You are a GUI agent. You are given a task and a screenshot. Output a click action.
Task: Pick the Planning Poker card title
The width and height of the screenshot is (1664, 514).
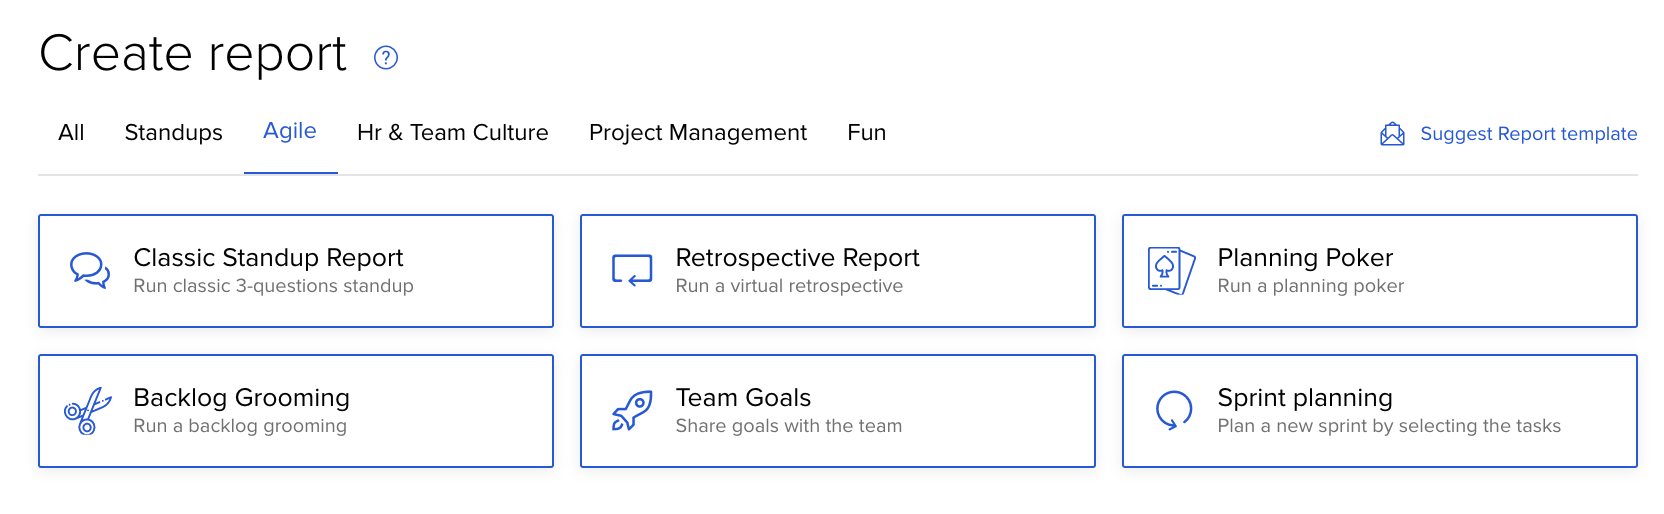(x=1305, y=258)
